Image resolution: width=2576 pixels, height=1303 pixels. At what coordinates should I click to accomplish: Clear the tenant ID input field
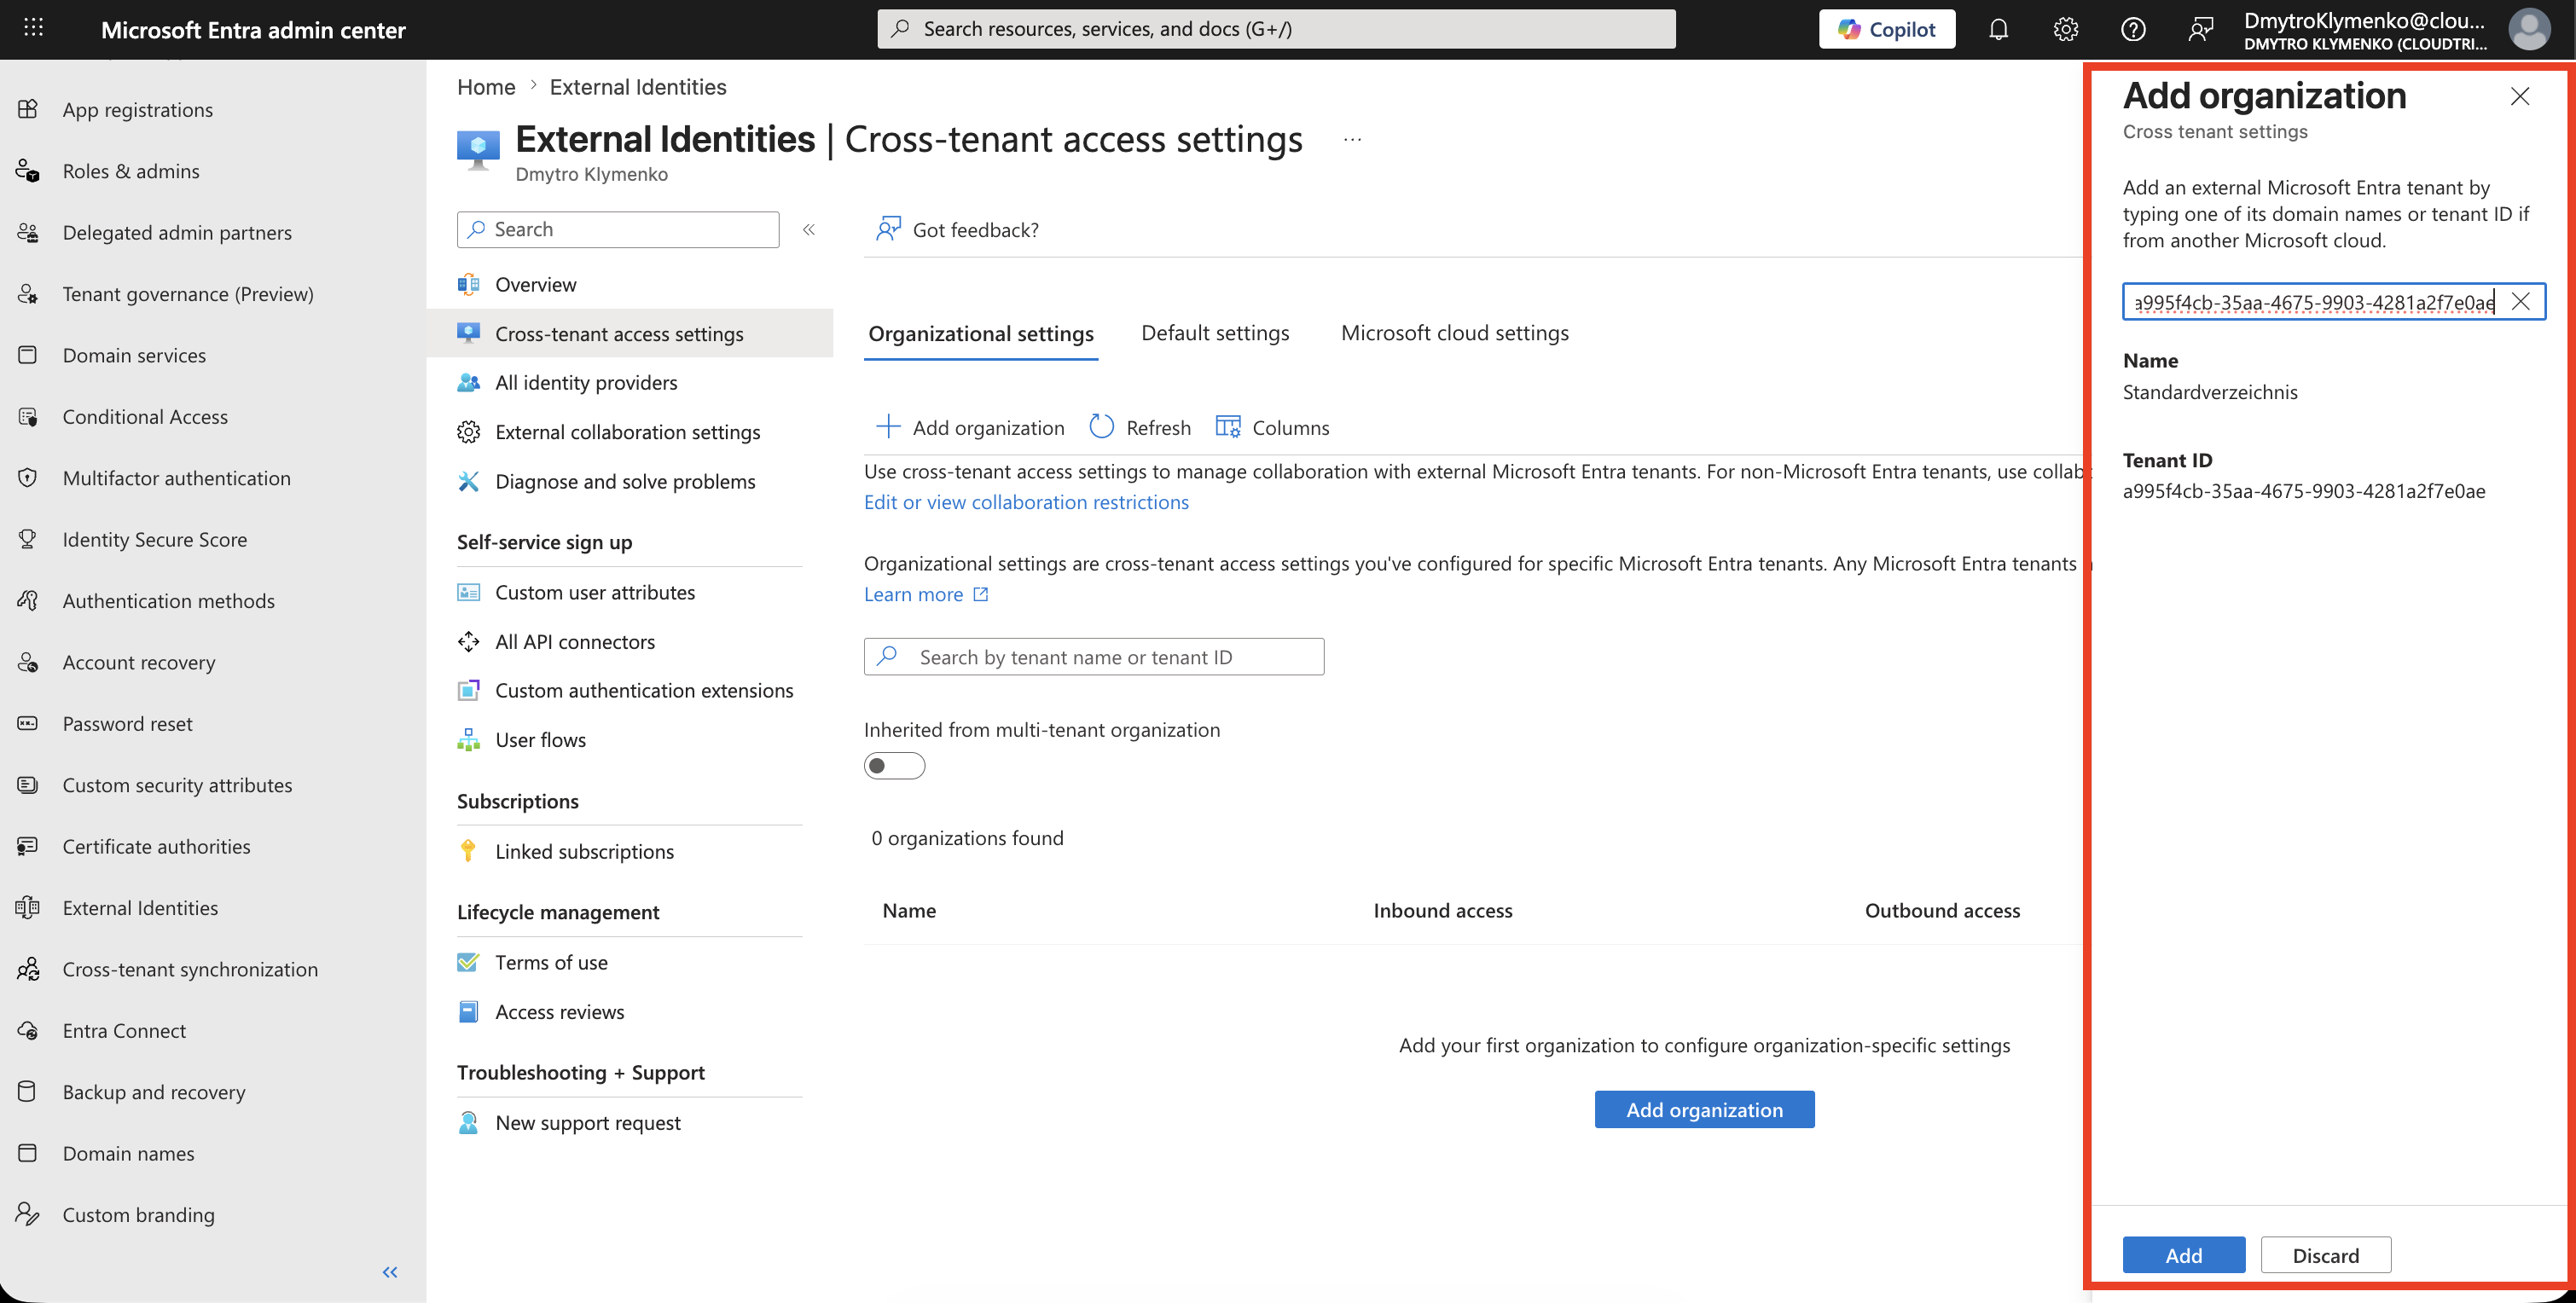click(2520, 301)
